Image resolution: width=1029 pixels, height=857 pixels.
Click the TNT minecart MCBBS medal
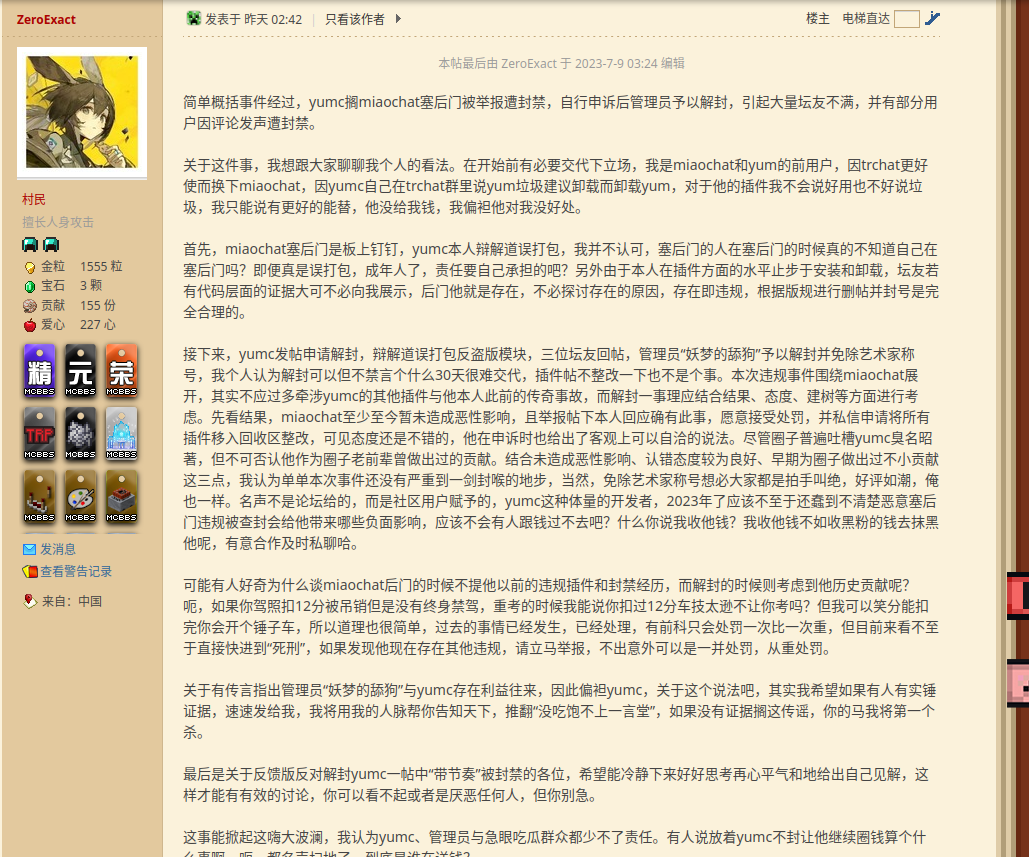[x=121, y=496]
